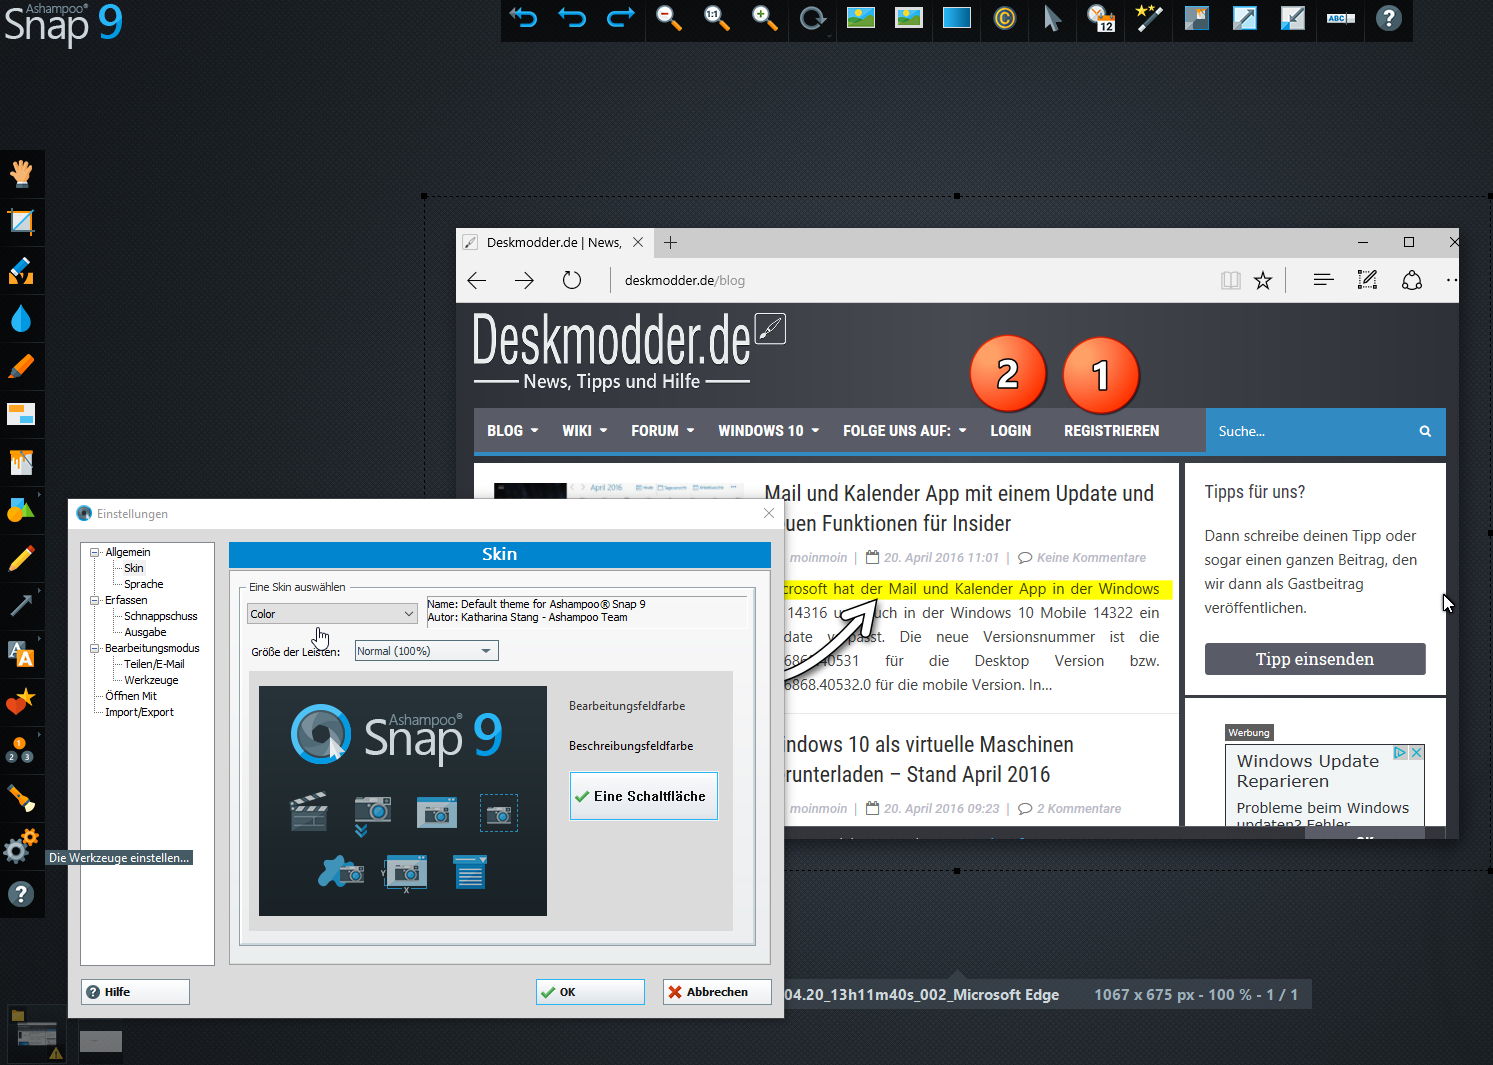Open the WINDOWS 10 dropdown menu

[768, 431]
